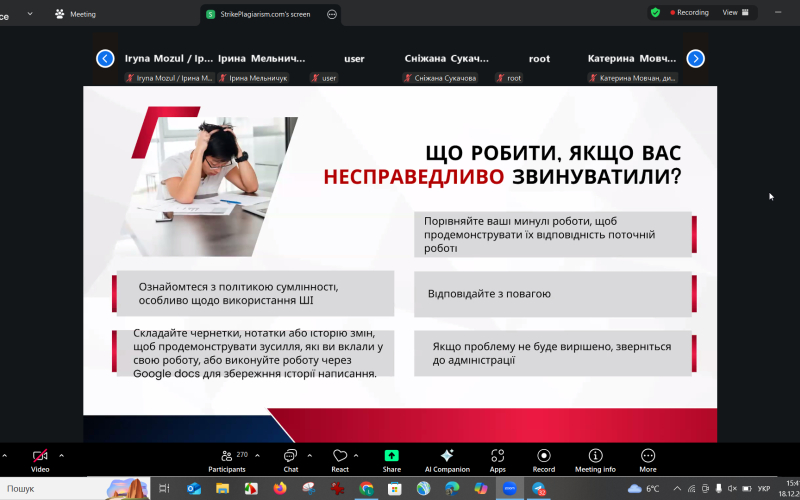Open the Chat panel
The image size is (800, 500).
(290, 457)
